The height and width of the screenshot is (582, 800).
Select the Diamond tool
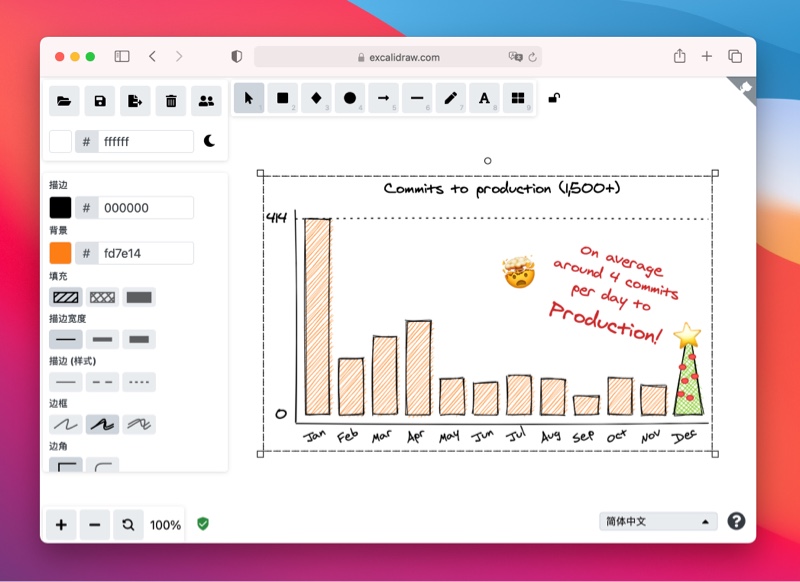316,98
